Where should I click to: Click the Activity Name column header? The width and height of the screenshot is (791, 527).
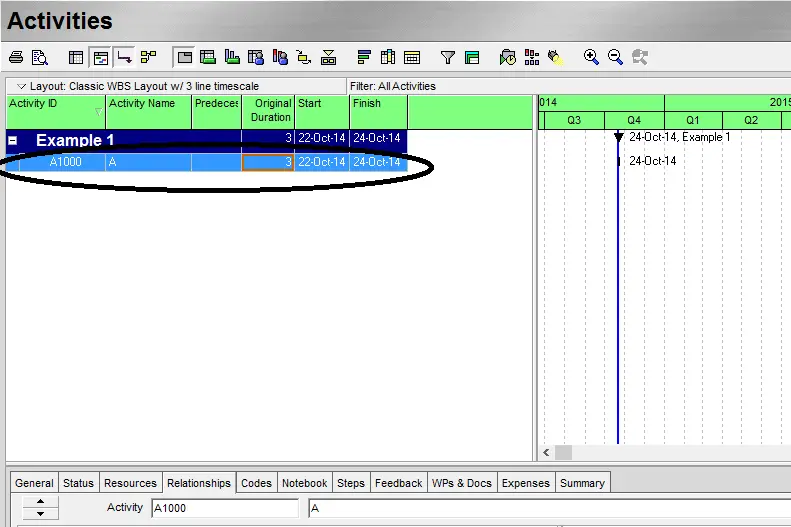[149, 111]
